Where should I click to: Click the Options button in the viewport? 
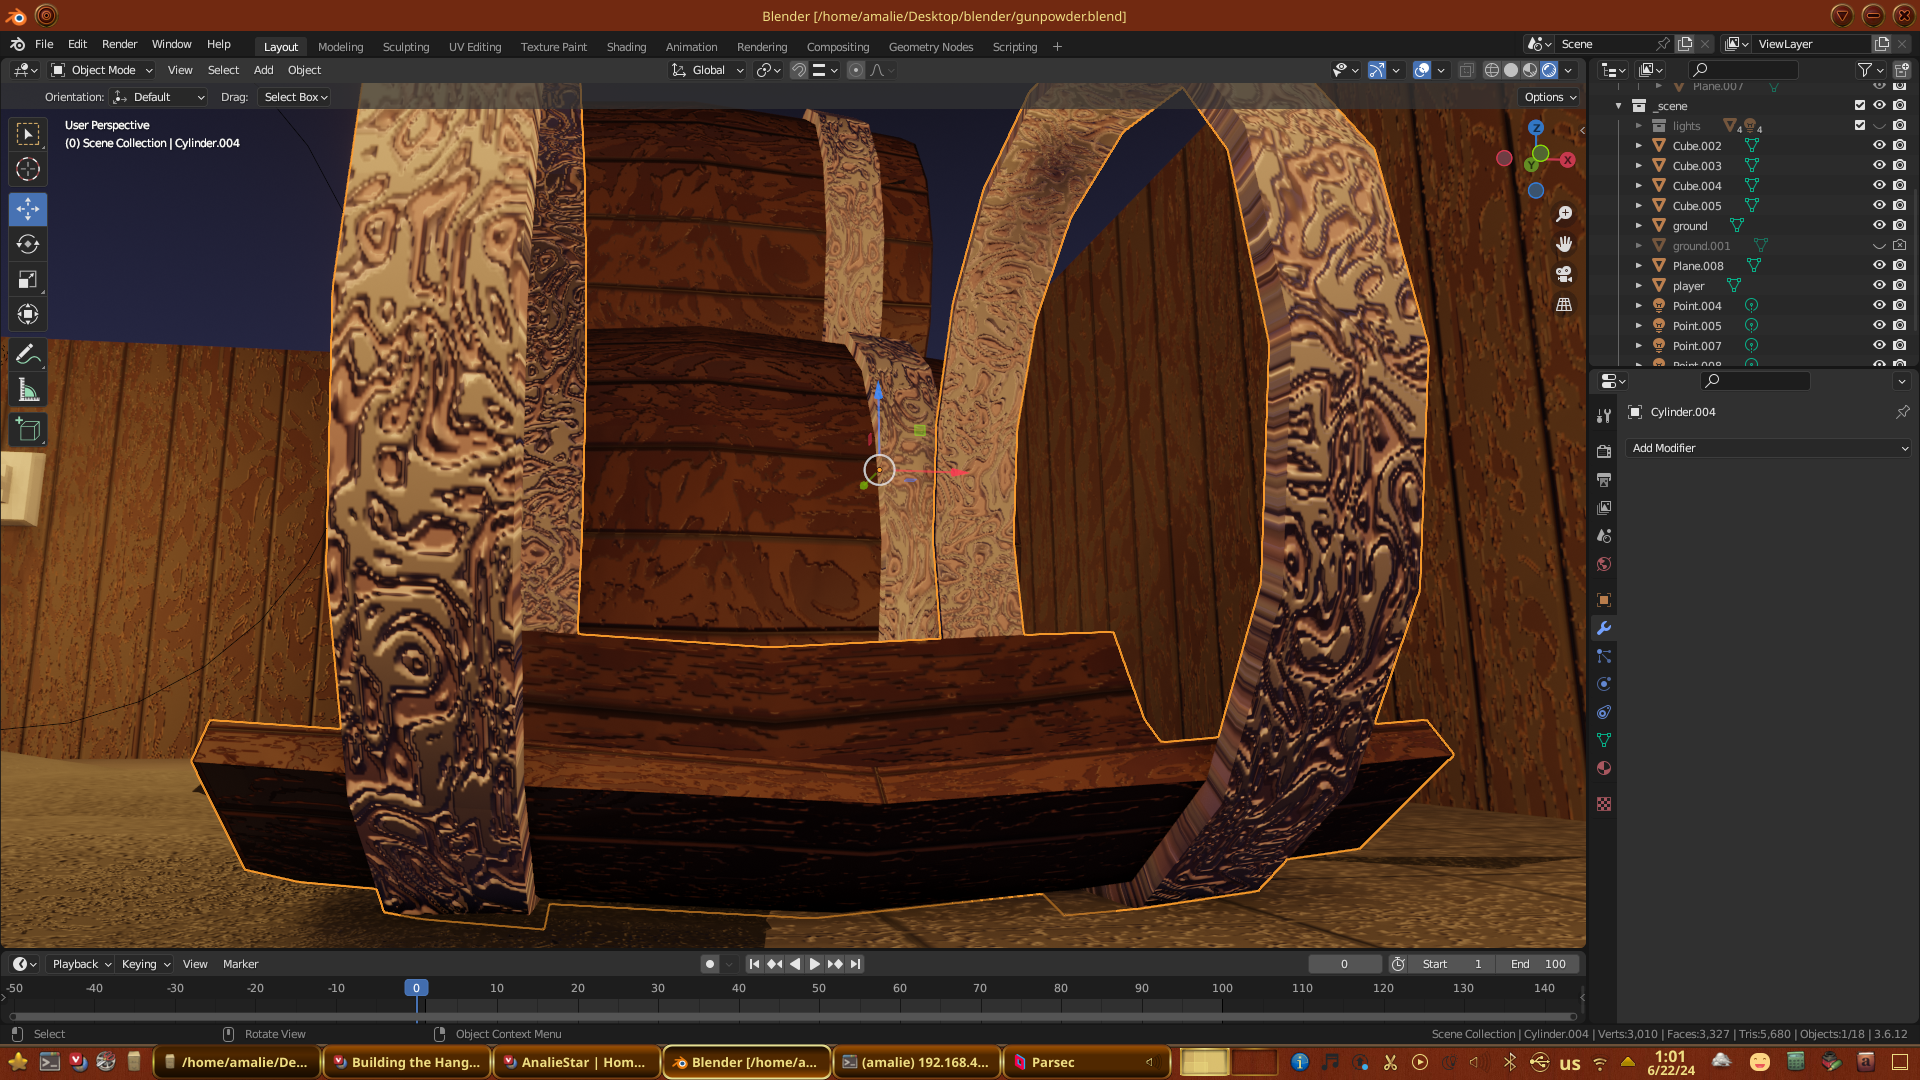1550,97
